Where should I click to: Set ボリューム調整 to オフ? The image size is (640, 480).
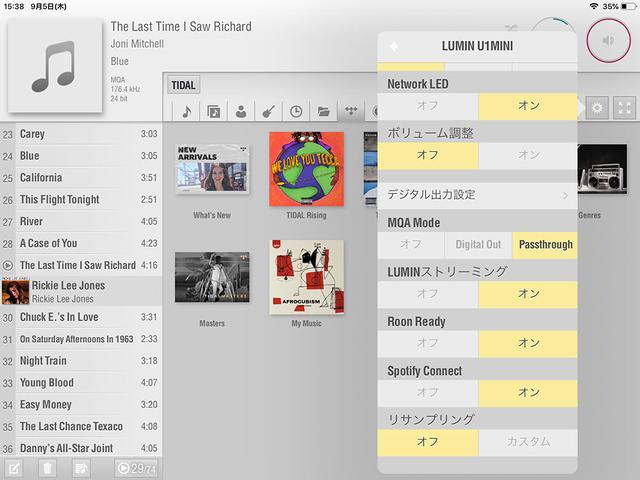click(x=427, y=155)
